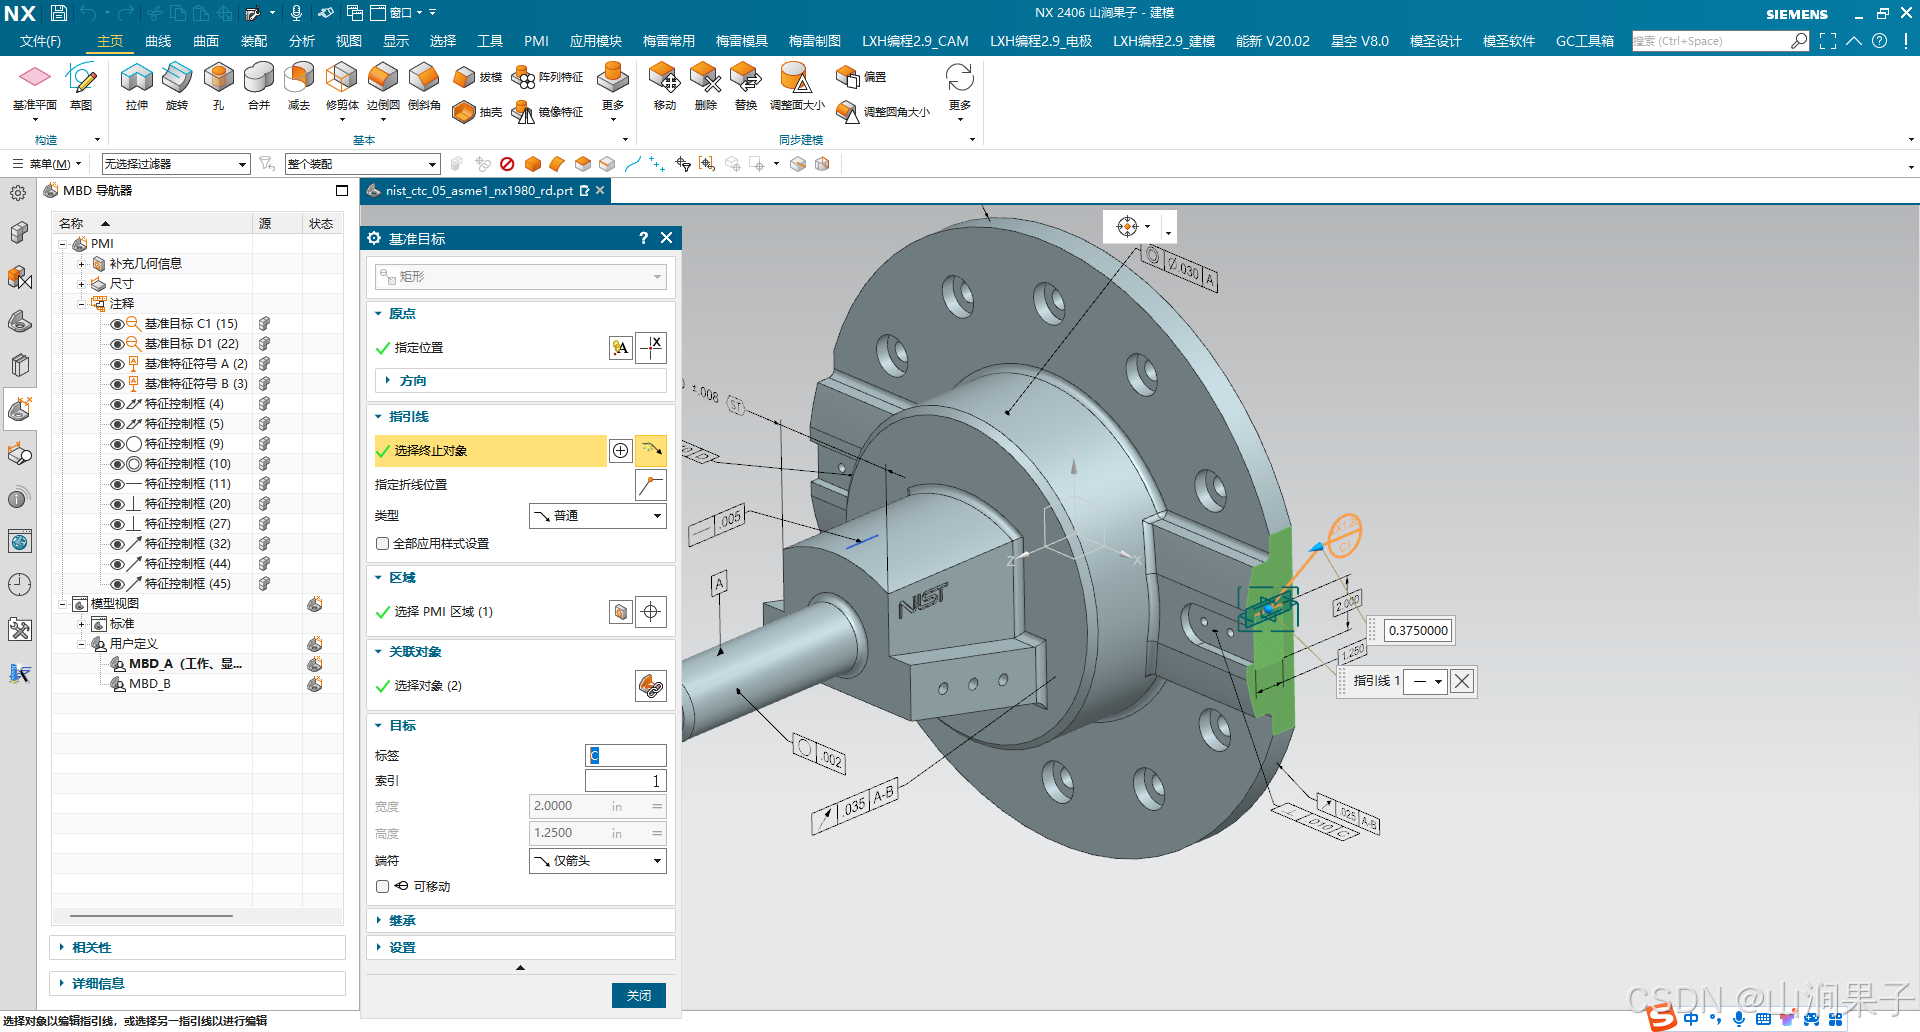Open the 整个装配 scope dropdown
The image size is (1920, 1032).
362,164
